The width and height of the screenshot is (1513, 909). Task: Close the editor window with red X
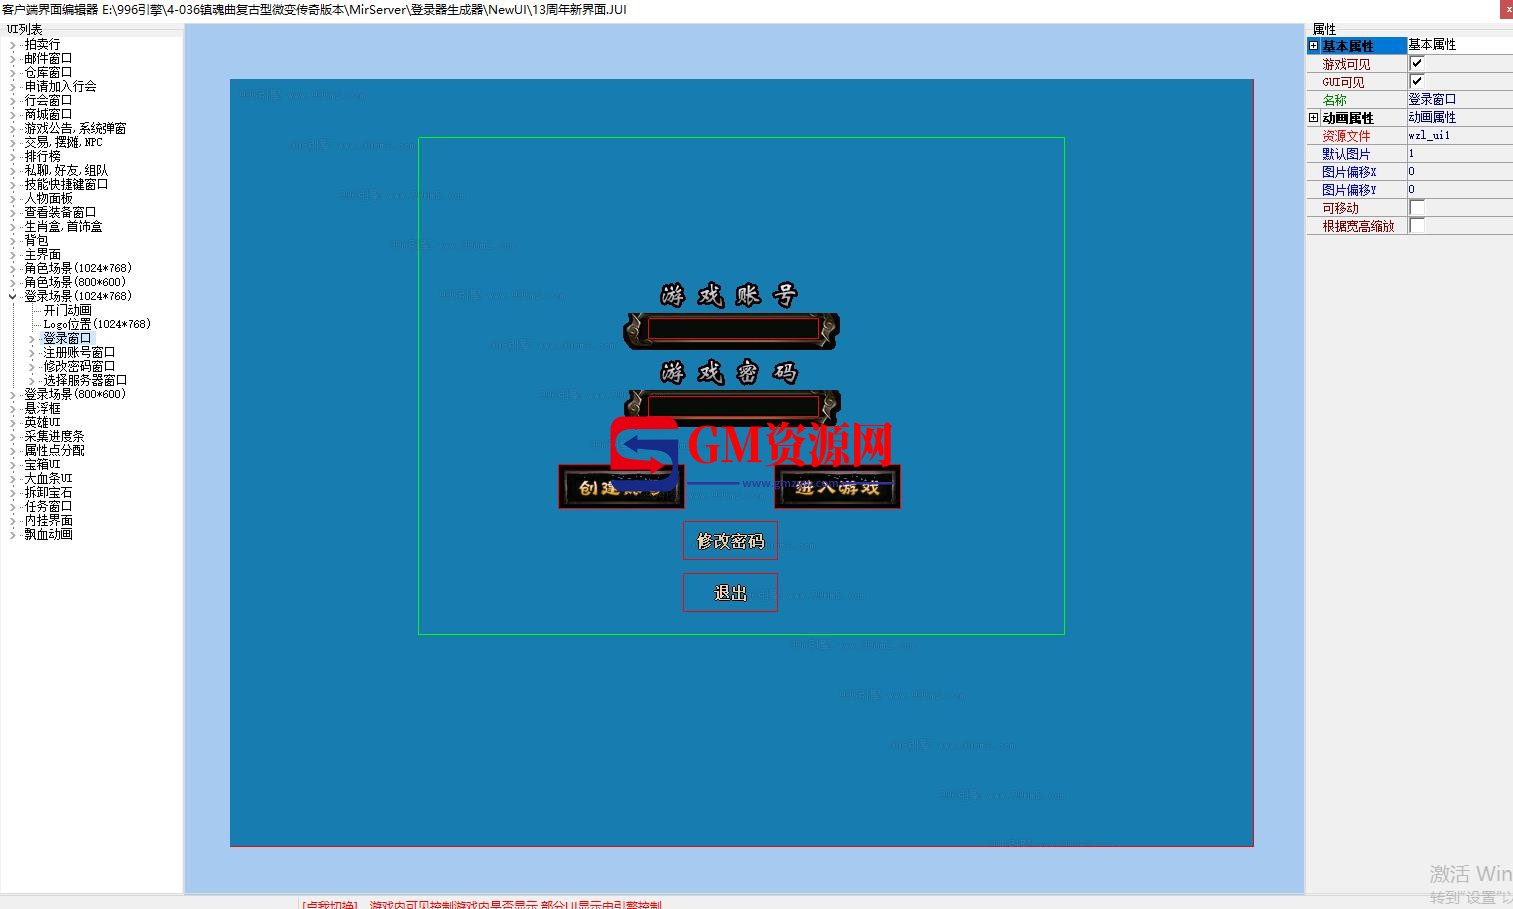[x=1507, y=9]
